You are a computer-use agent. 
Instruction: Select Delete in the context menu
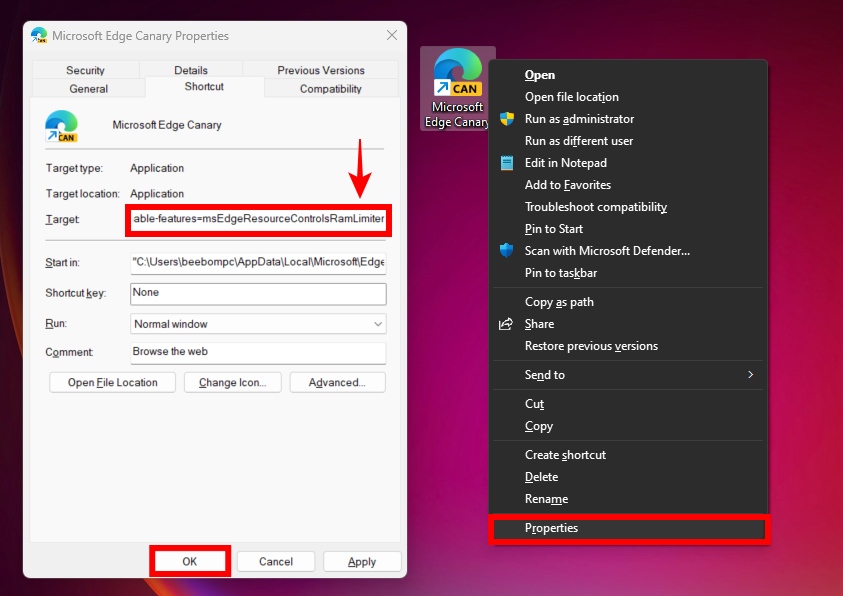tap(627, 477)
